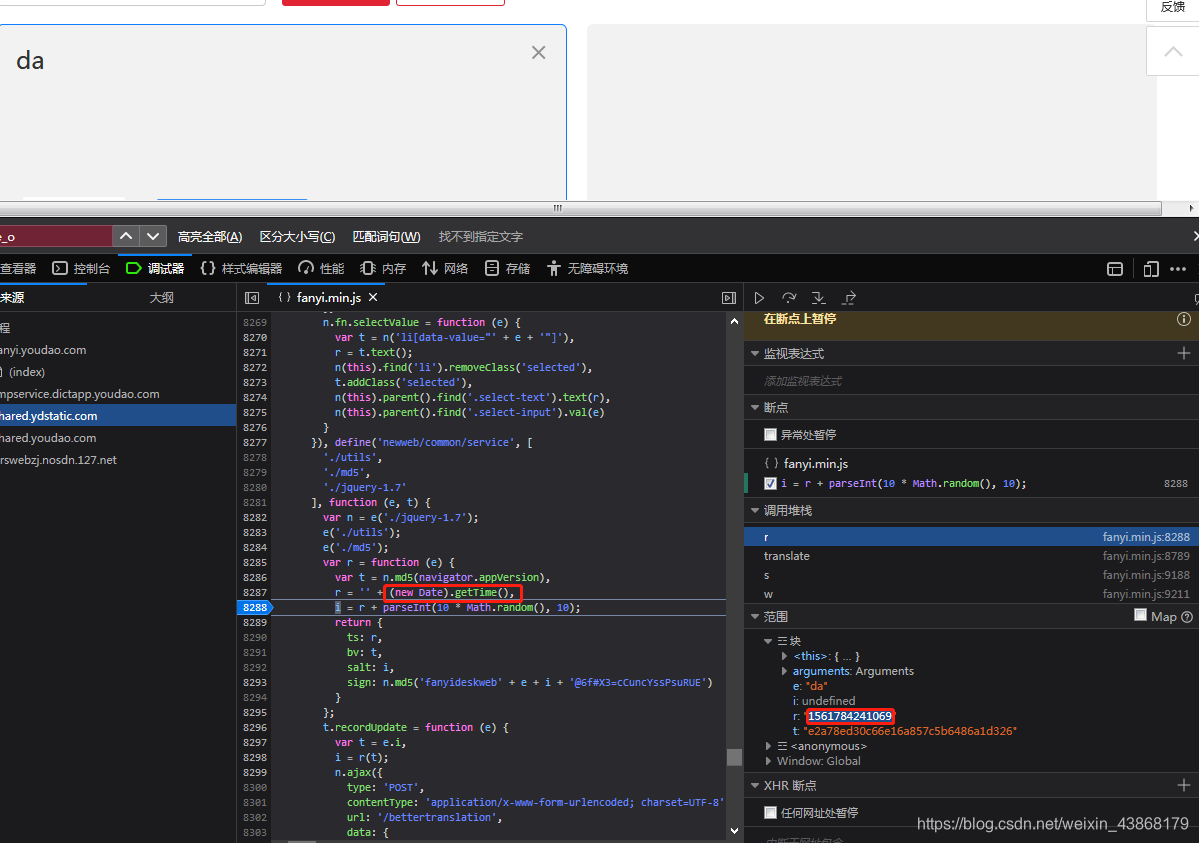Uncheck the line 8288 breakpoint checkbox
1199x843 pixels.
pyautogui.click(x=771, y=483)
